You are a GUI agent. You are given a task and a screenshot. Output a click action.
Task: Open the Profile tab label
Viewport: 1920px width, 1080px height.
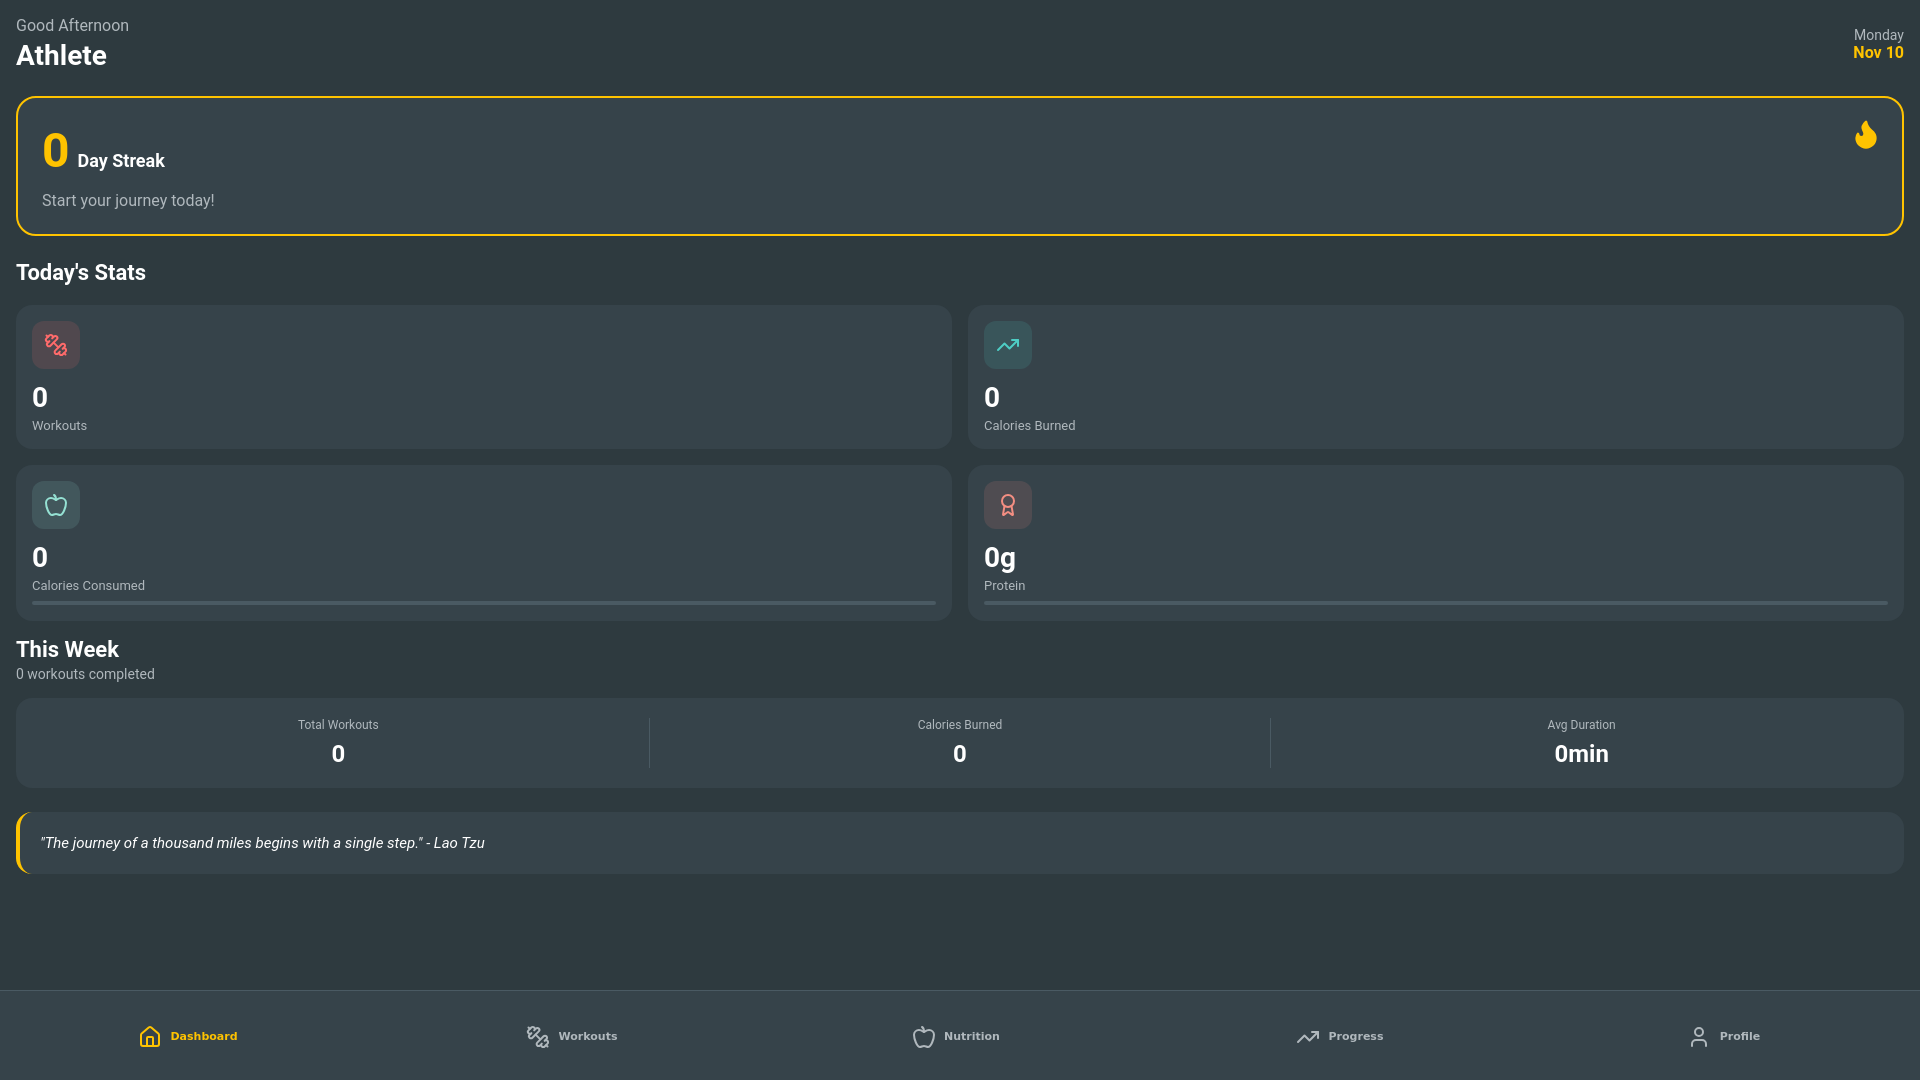pos(1740,1036)
